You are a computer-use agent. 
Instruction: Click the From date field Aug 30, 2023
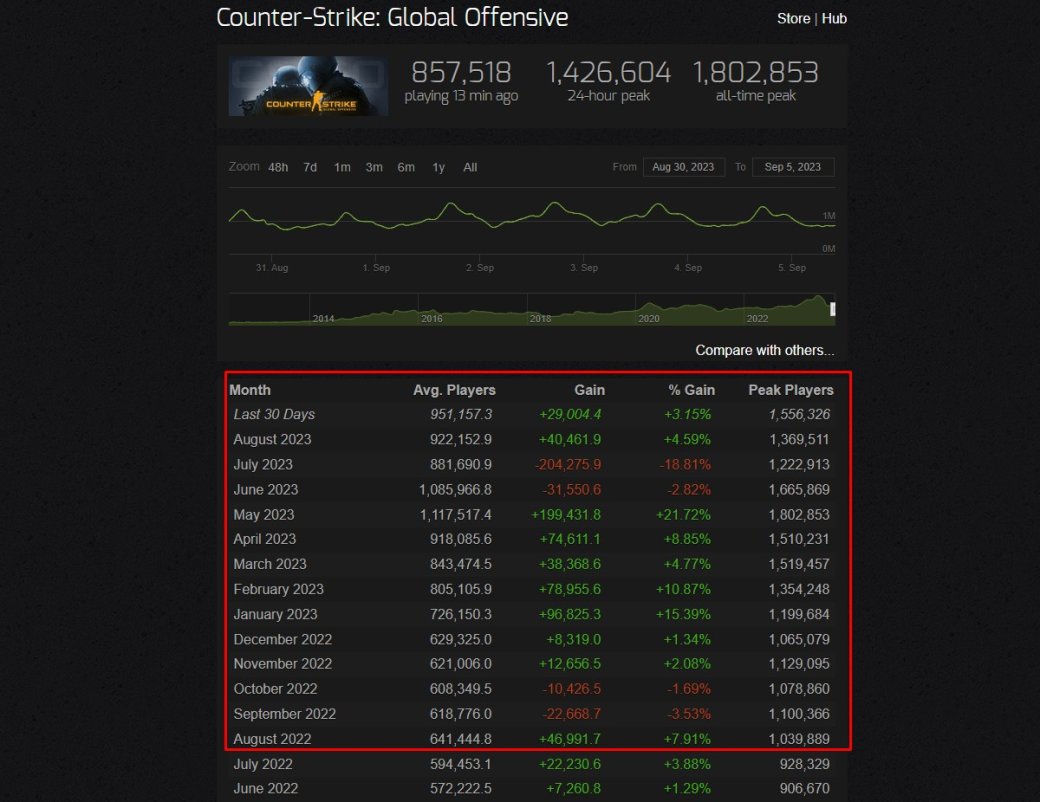[683, 167]
